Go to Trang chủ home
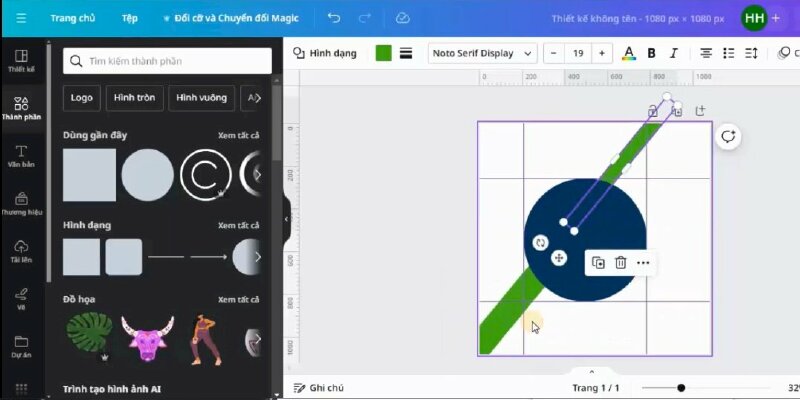 (72, 18)
